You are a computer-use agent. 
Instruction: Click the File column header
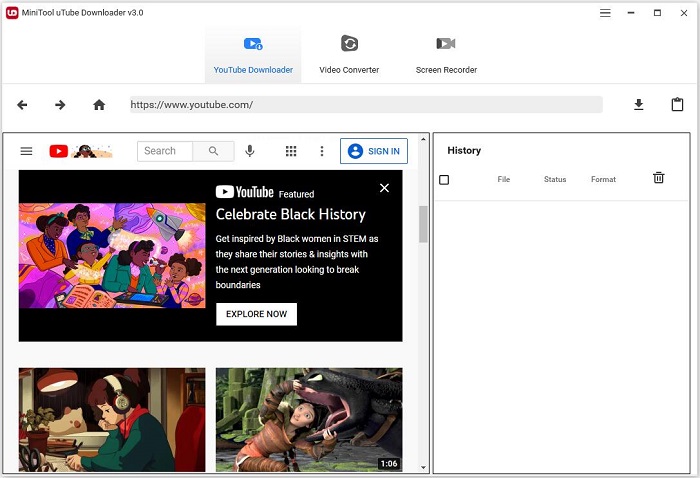point(504,179)
